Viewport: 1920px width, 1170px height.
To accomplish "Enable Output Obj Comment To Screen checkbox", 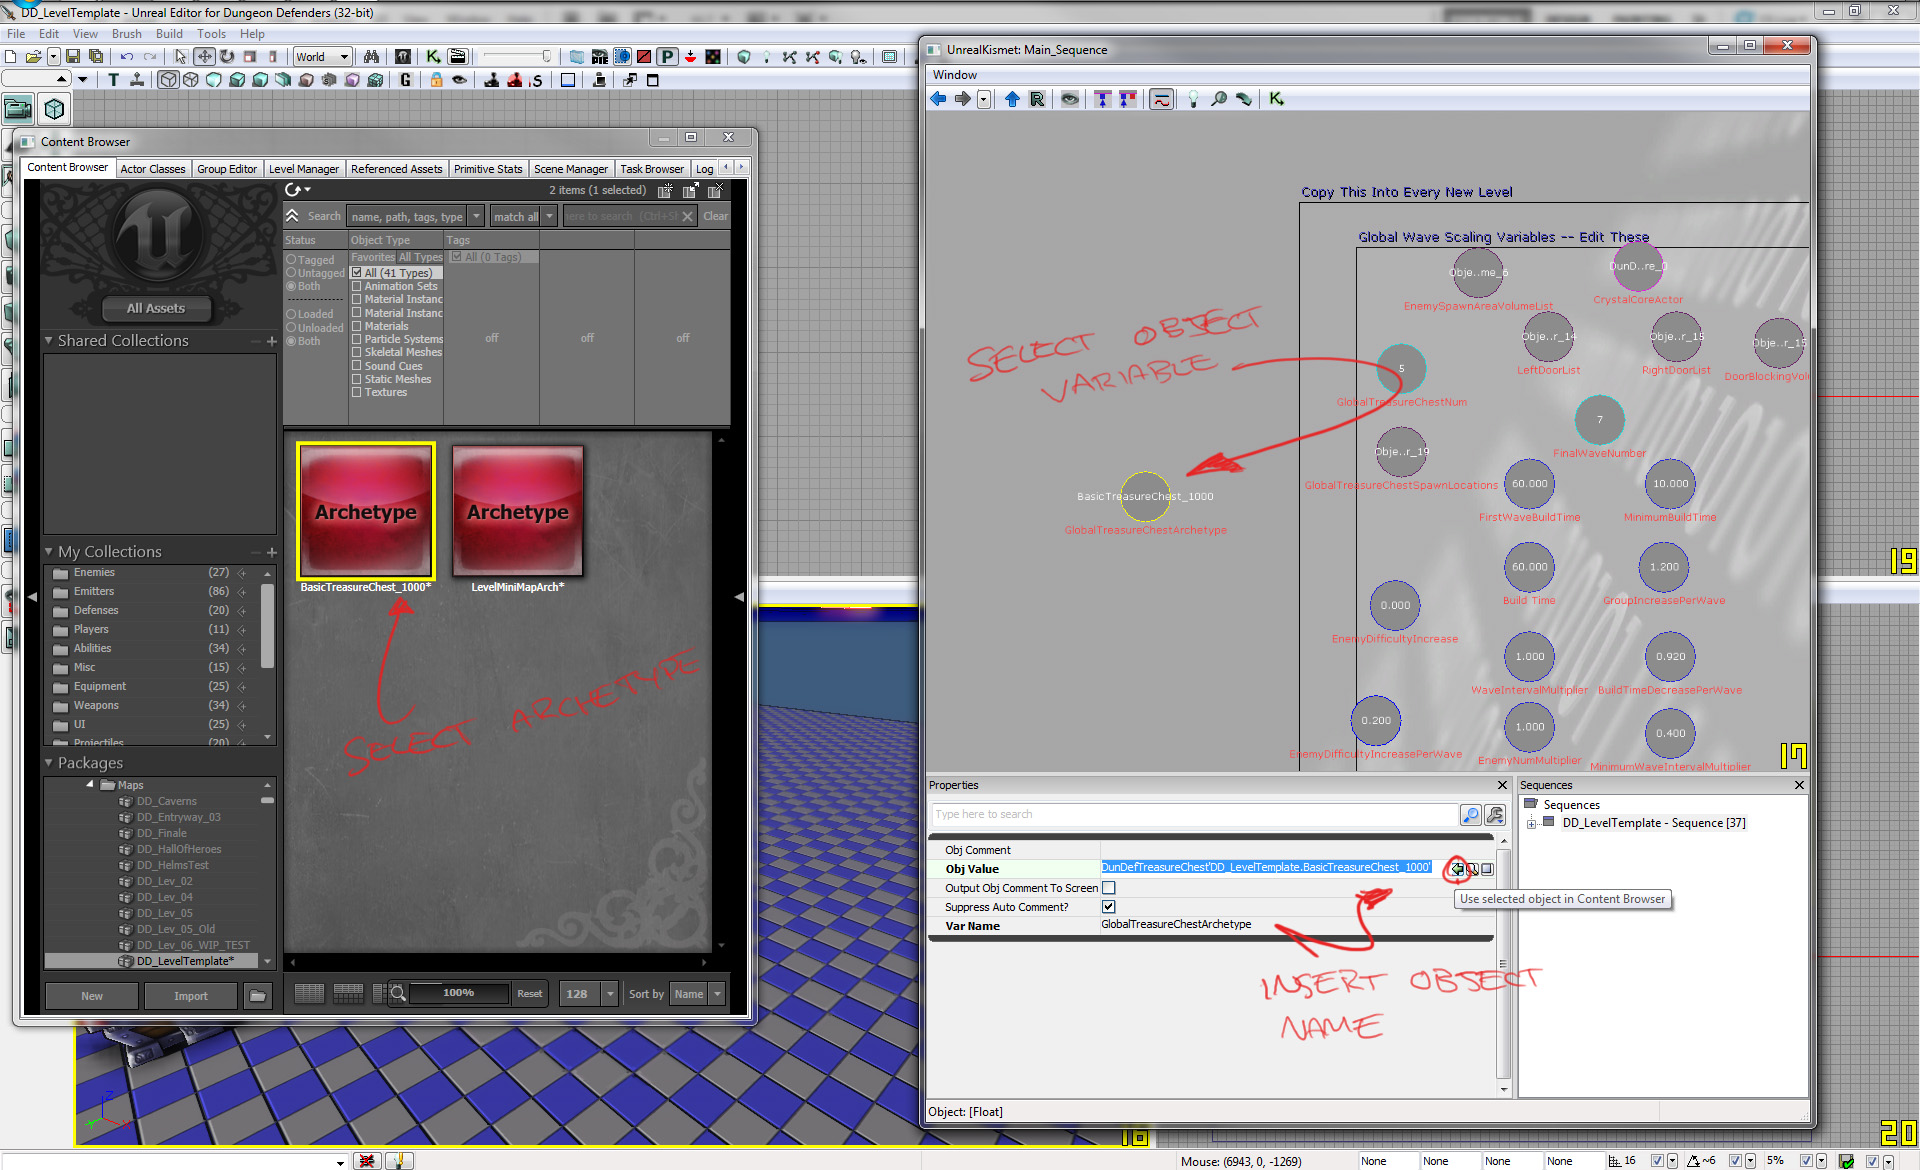I will tap(1108, 888).
